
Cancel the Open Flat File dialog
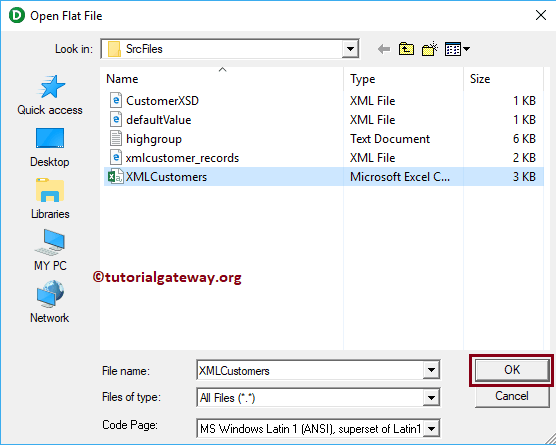tap(512, 396)
